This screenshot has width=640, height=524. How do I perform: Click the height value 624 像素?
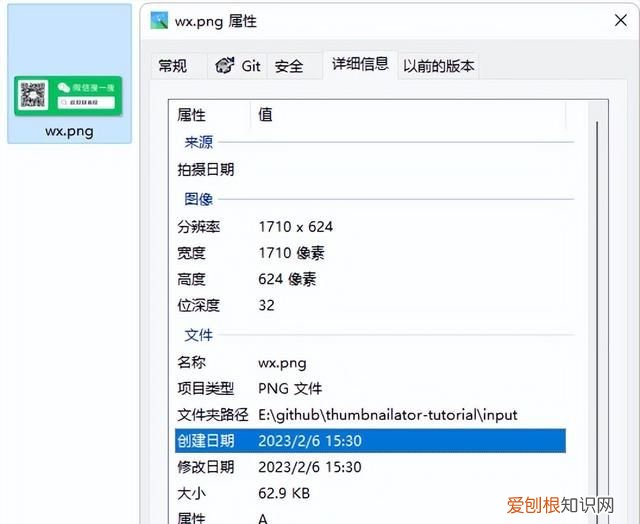click(x=287, y=279)
